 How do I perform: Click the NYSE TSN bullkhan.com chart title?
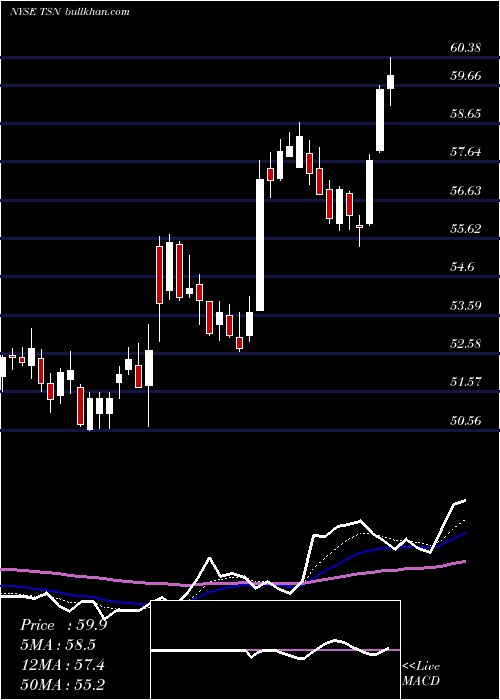pos(70,11)
